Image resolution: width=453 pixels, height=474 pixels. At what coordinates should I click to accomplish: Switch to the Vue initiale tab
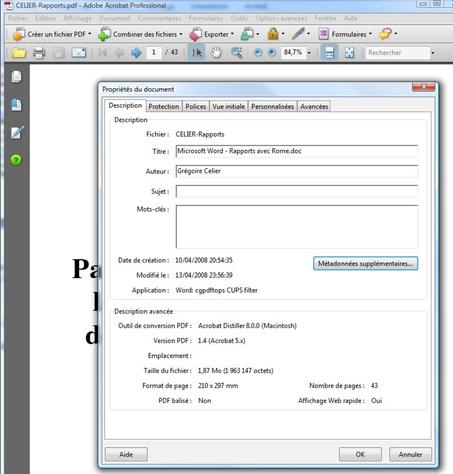coord(229,106)
